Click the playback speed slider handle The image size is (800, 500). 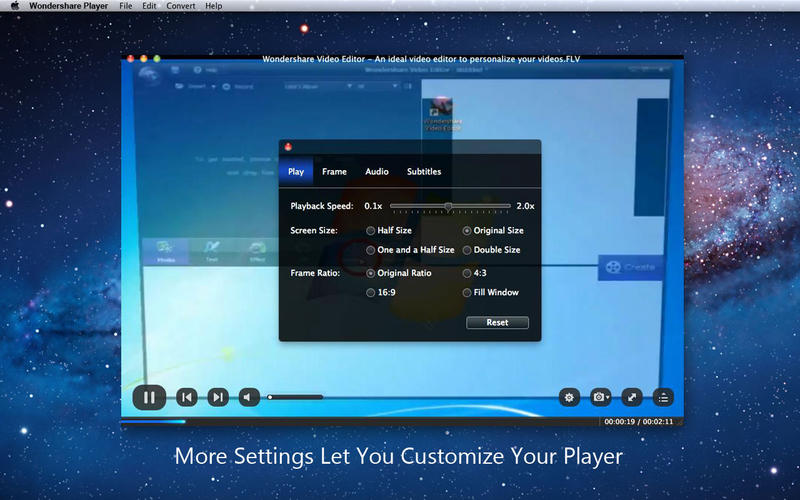[x=448, y=206]
